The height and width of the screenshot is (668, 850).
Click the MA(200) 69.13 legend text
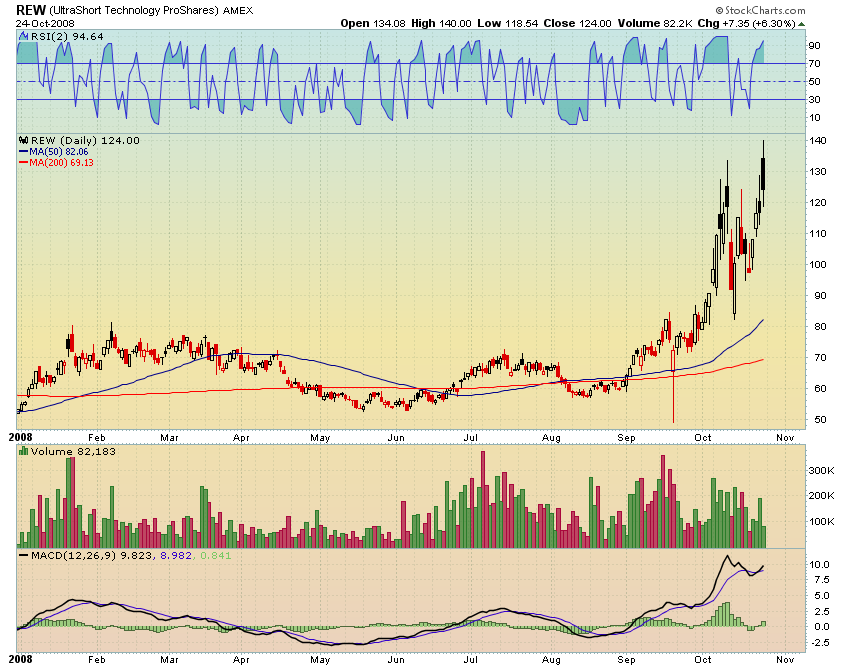pyautogui.click(x=61, y=163)
